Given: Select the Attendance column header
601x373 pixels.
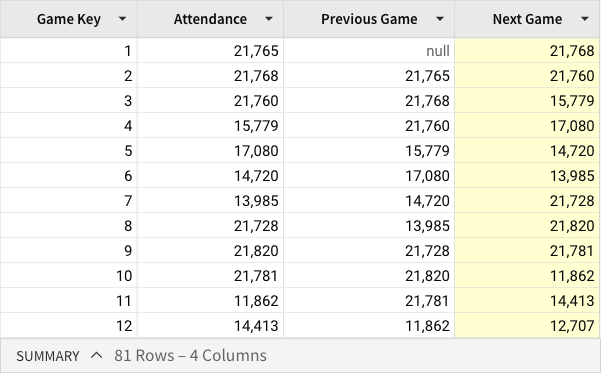Looking at the screenshot, I should (x=210, y=19).
